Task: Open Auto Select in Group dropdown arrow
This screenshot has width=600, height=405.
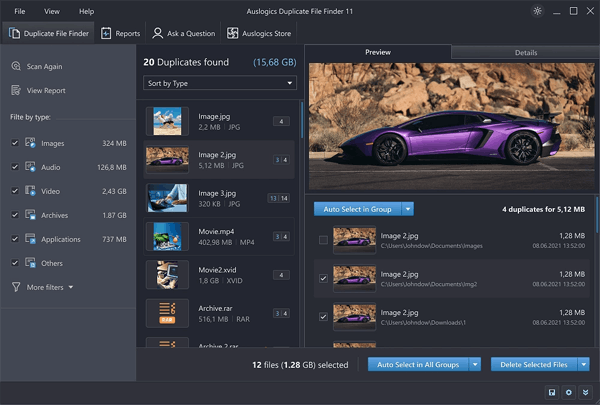Action: click(x=408, y=209)
